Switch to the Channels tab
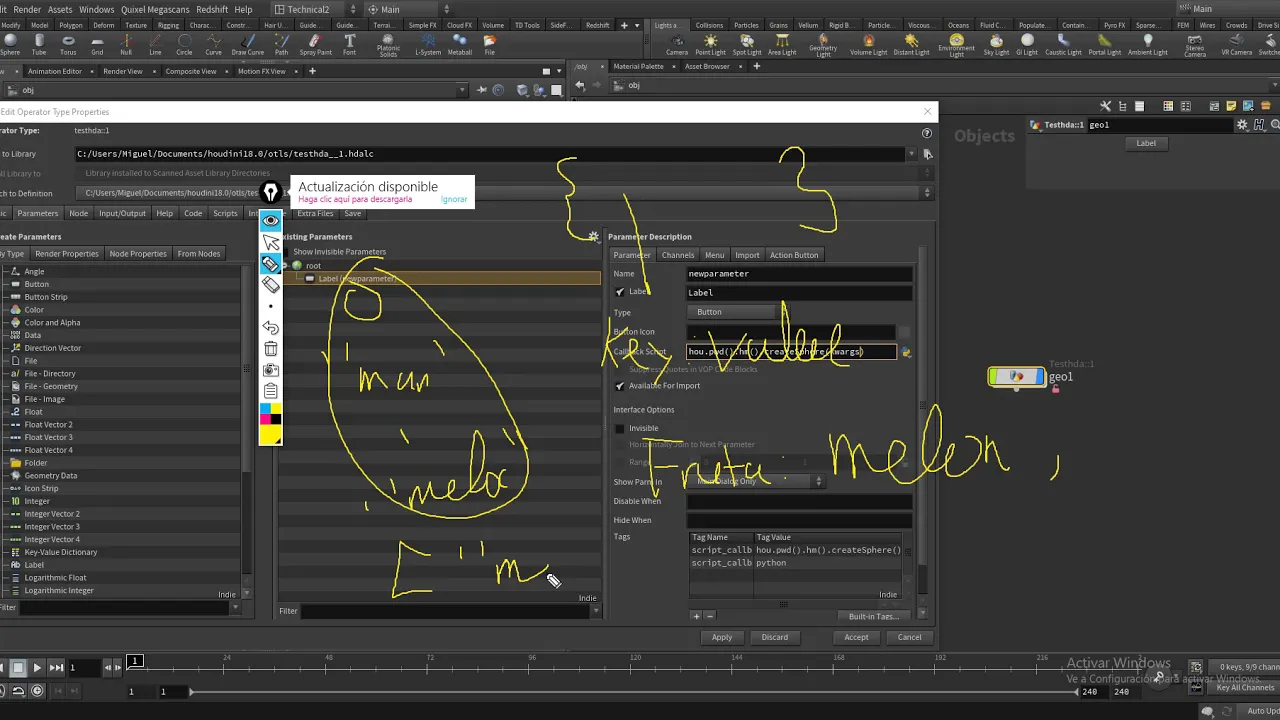The image size is (1280, 720). click(678, 255)
